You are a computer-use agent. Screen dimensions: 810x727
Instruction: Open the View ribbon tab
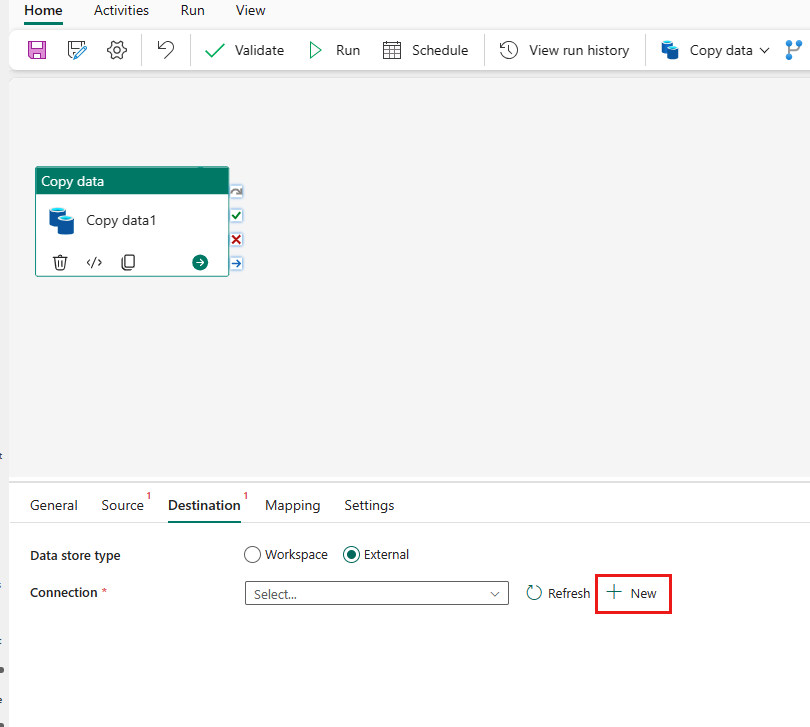click(251, 10)
